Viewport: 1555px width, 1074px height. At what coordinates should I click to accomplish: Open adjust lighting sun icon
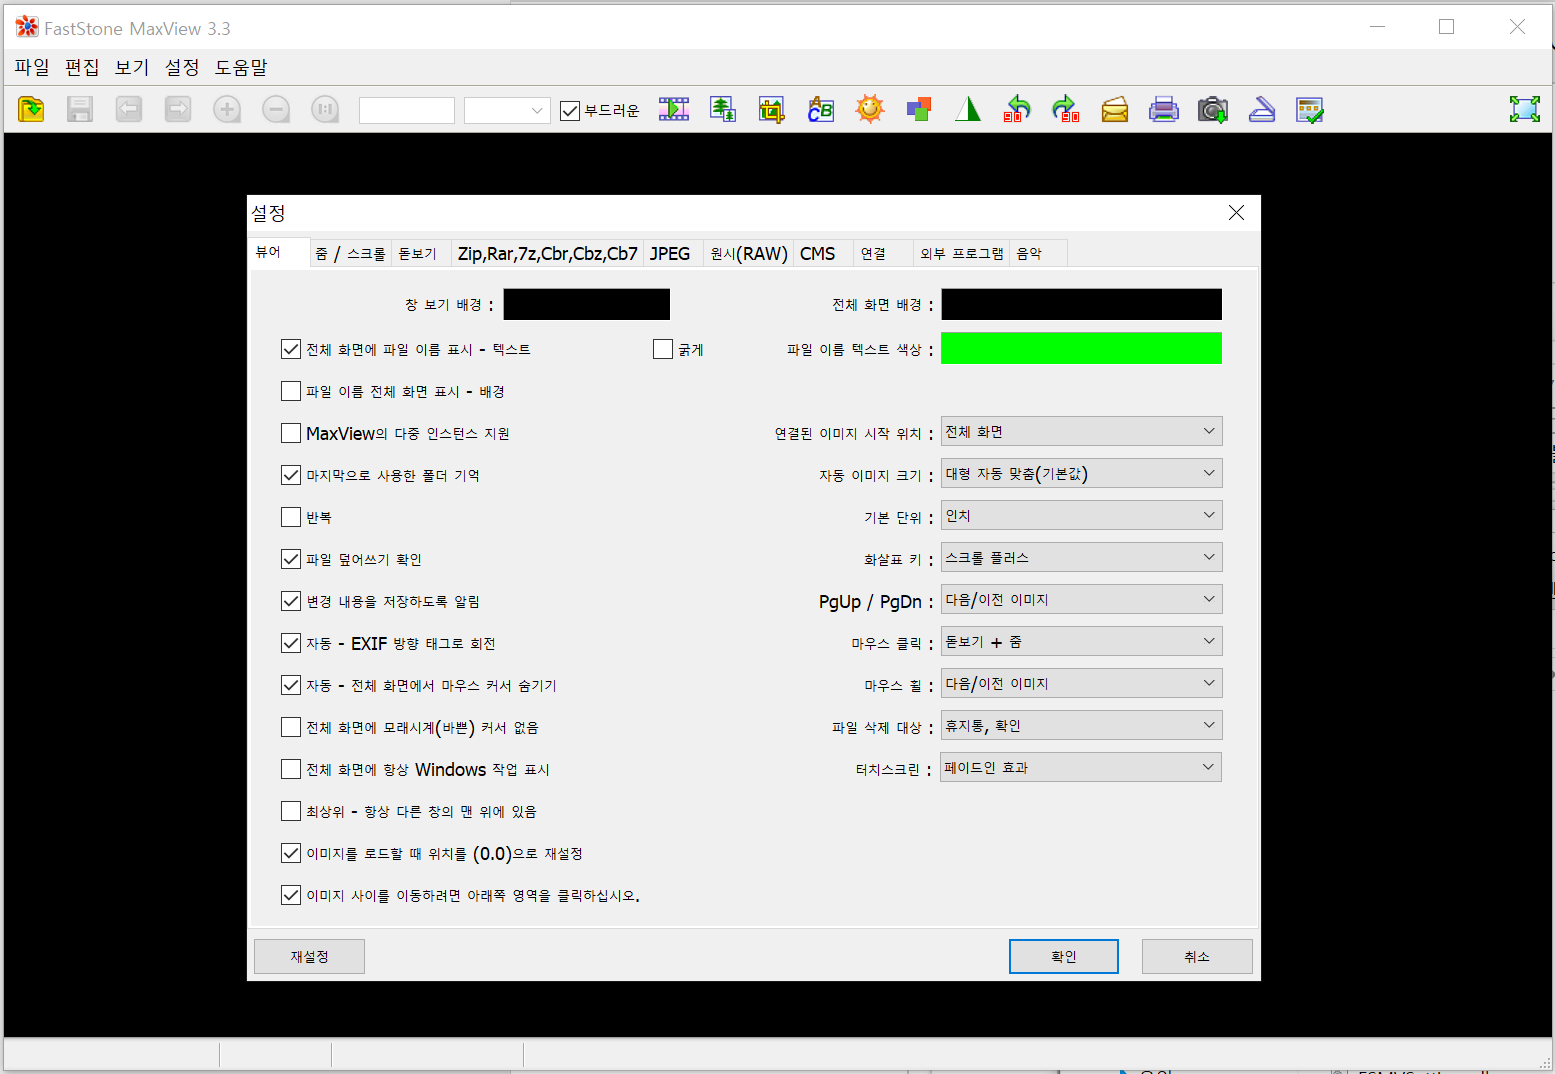coord(870,109)
